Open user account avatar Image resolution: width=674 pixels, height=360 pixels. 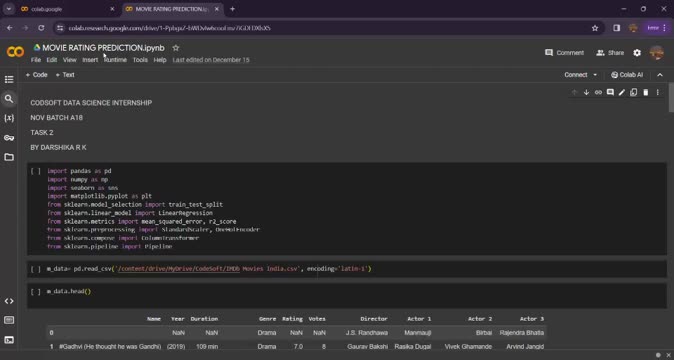657,53
